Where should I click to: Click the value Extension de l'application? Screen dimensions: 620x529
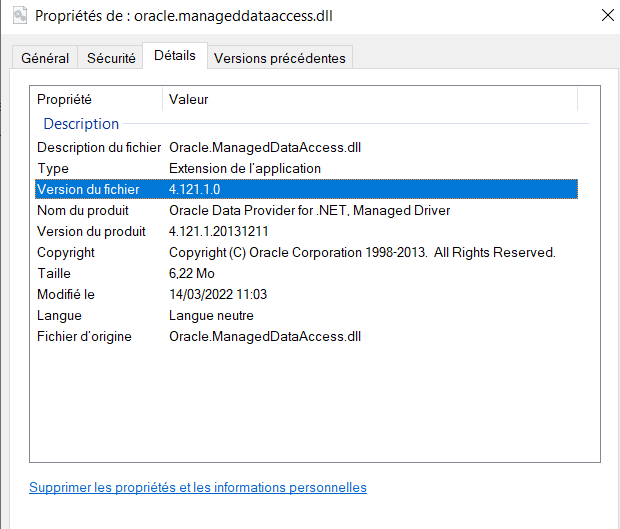[245, 168]
